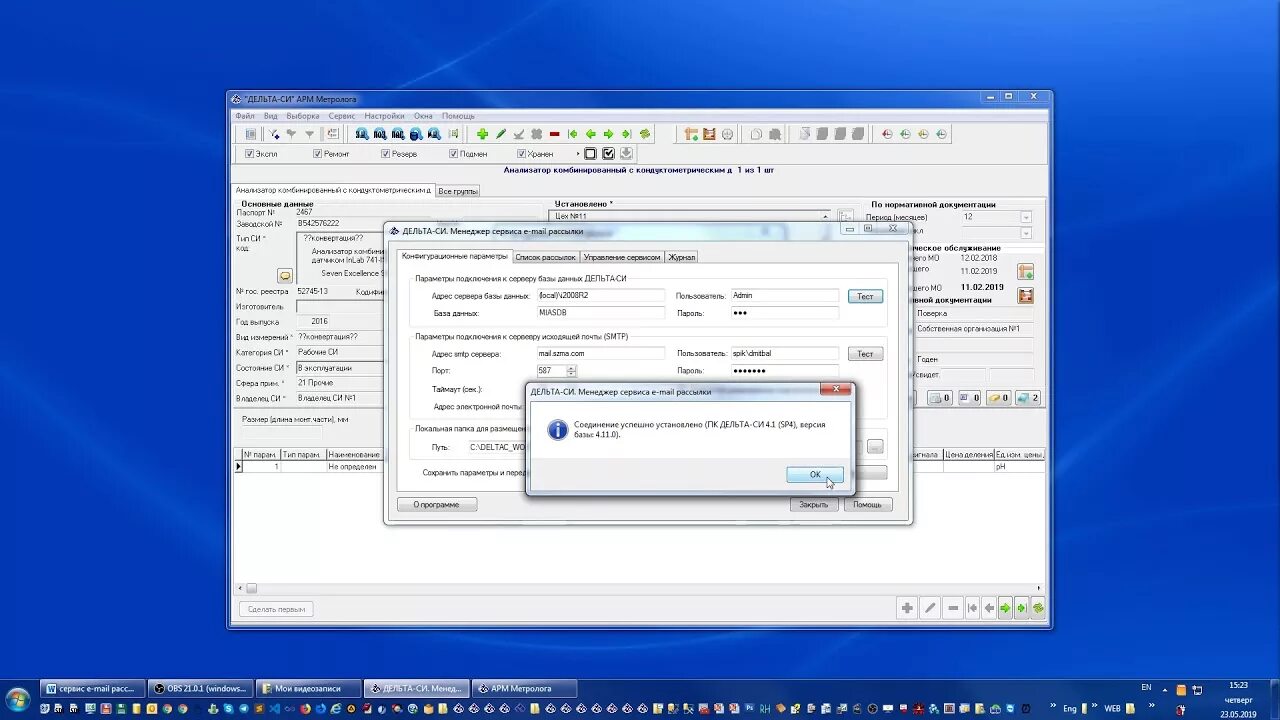Select the Все группы tab
Viewport: 1280px width, 720px height.
(x=458, y=191)
